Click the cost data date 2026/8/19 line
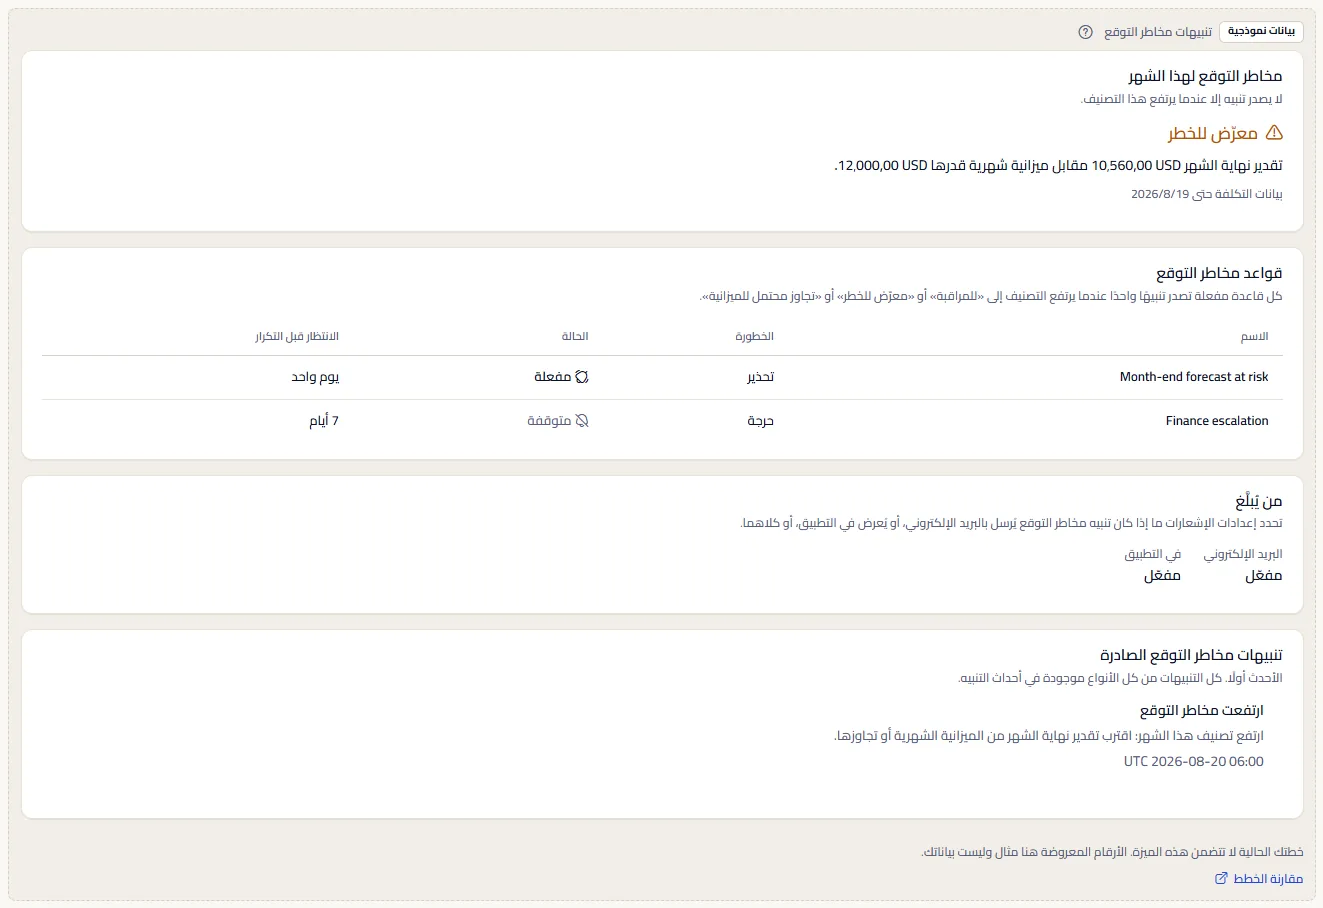1323x908 pixels. coord(1207,194)
